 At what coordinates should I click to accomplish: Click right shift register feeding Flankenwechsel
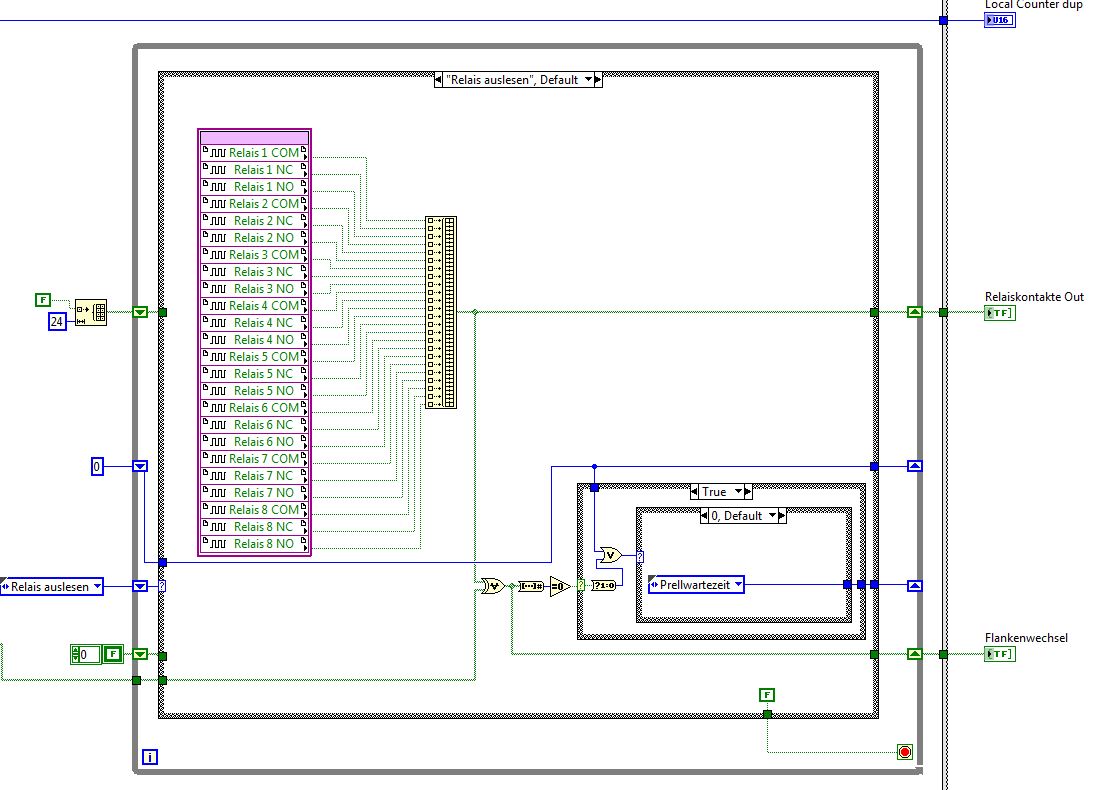click(x=915, y=654)
